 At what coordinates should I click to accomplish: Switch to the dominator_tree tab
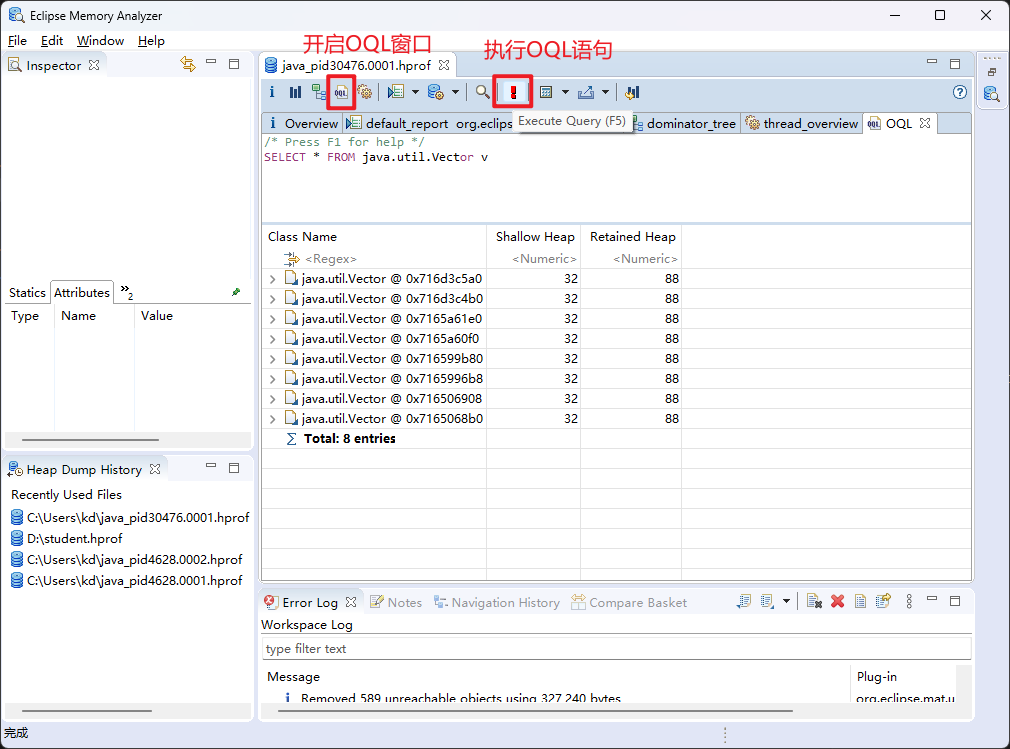tap(686, 123)
